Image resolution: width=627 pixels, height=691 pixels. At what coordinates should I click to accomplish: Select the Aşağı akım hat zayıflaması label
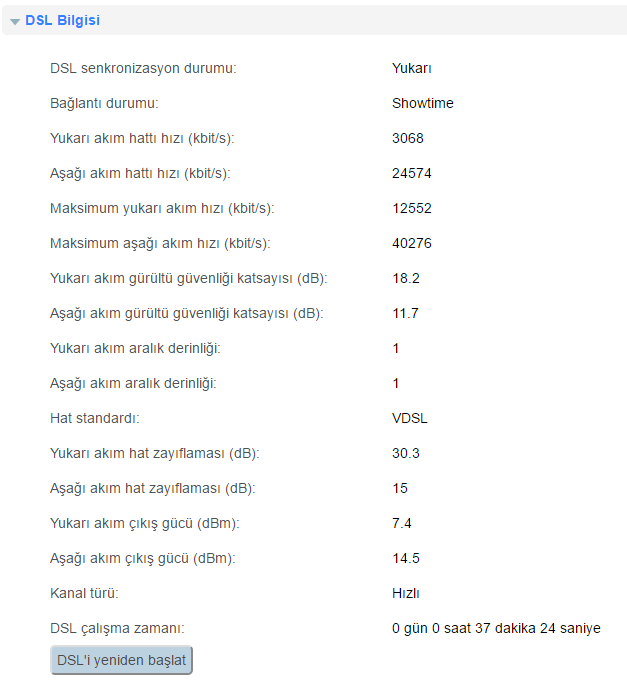pyautogui.click(x=152, y=488)
